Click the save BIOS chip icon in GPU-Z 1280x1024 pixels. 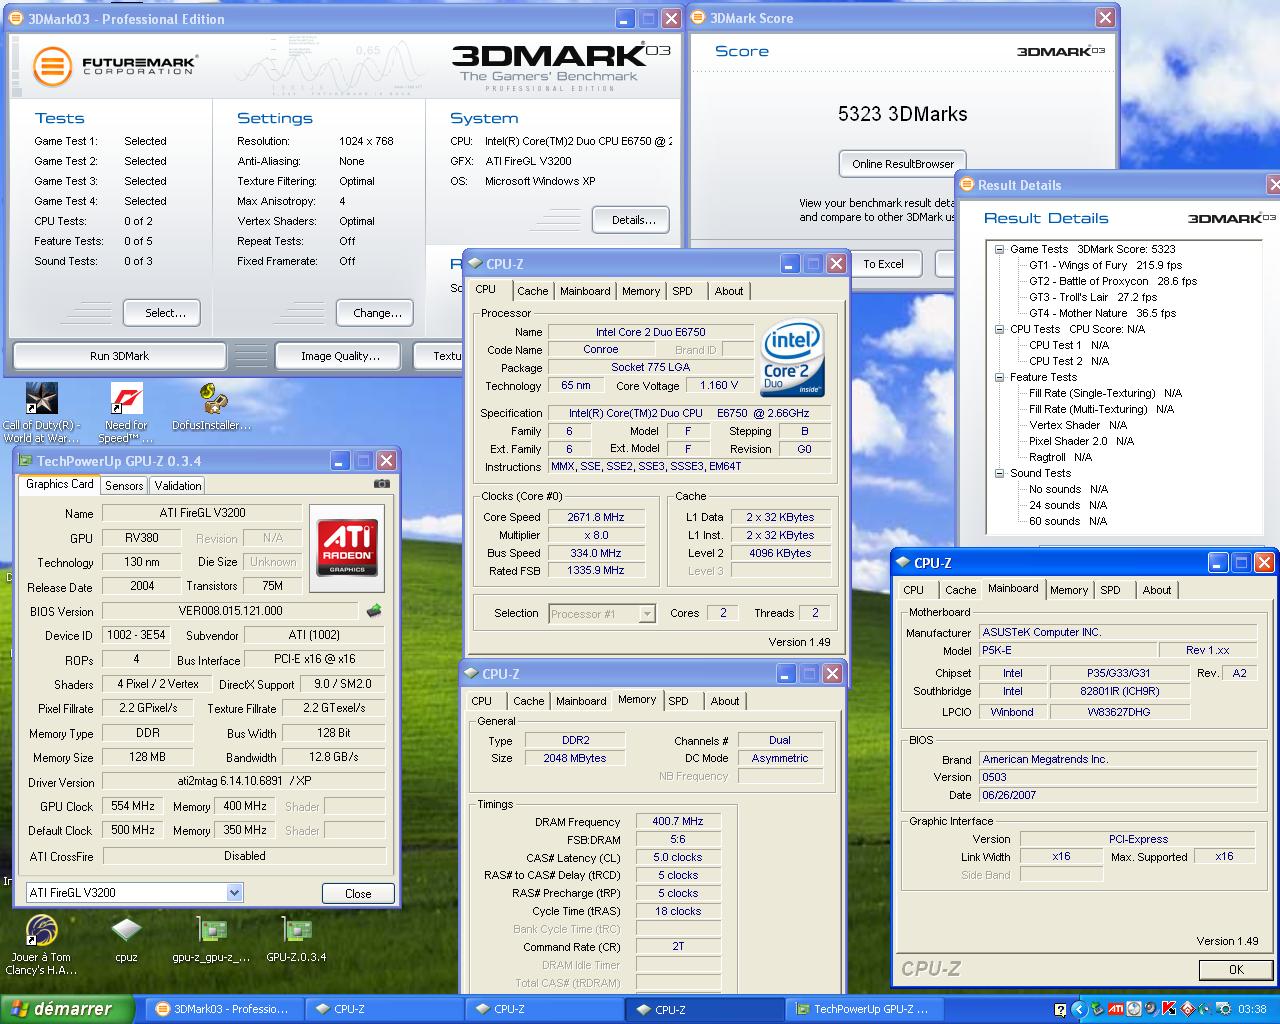click(x=374, y=610)
